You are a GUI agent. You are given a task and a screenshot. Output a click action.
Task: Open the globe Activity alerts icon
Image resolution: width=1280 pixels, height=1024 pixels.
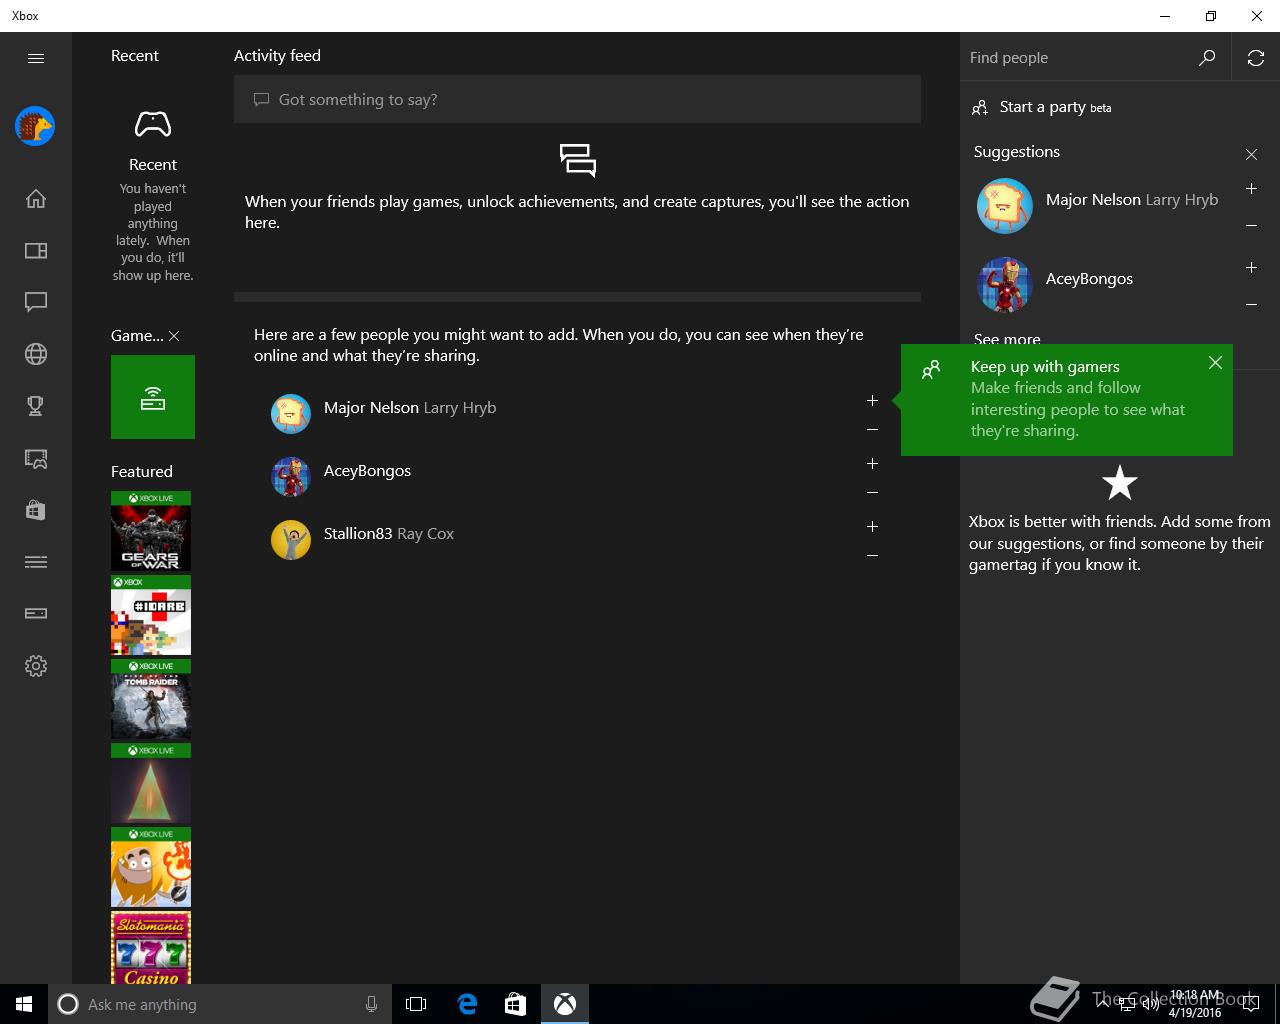[36, 354]
